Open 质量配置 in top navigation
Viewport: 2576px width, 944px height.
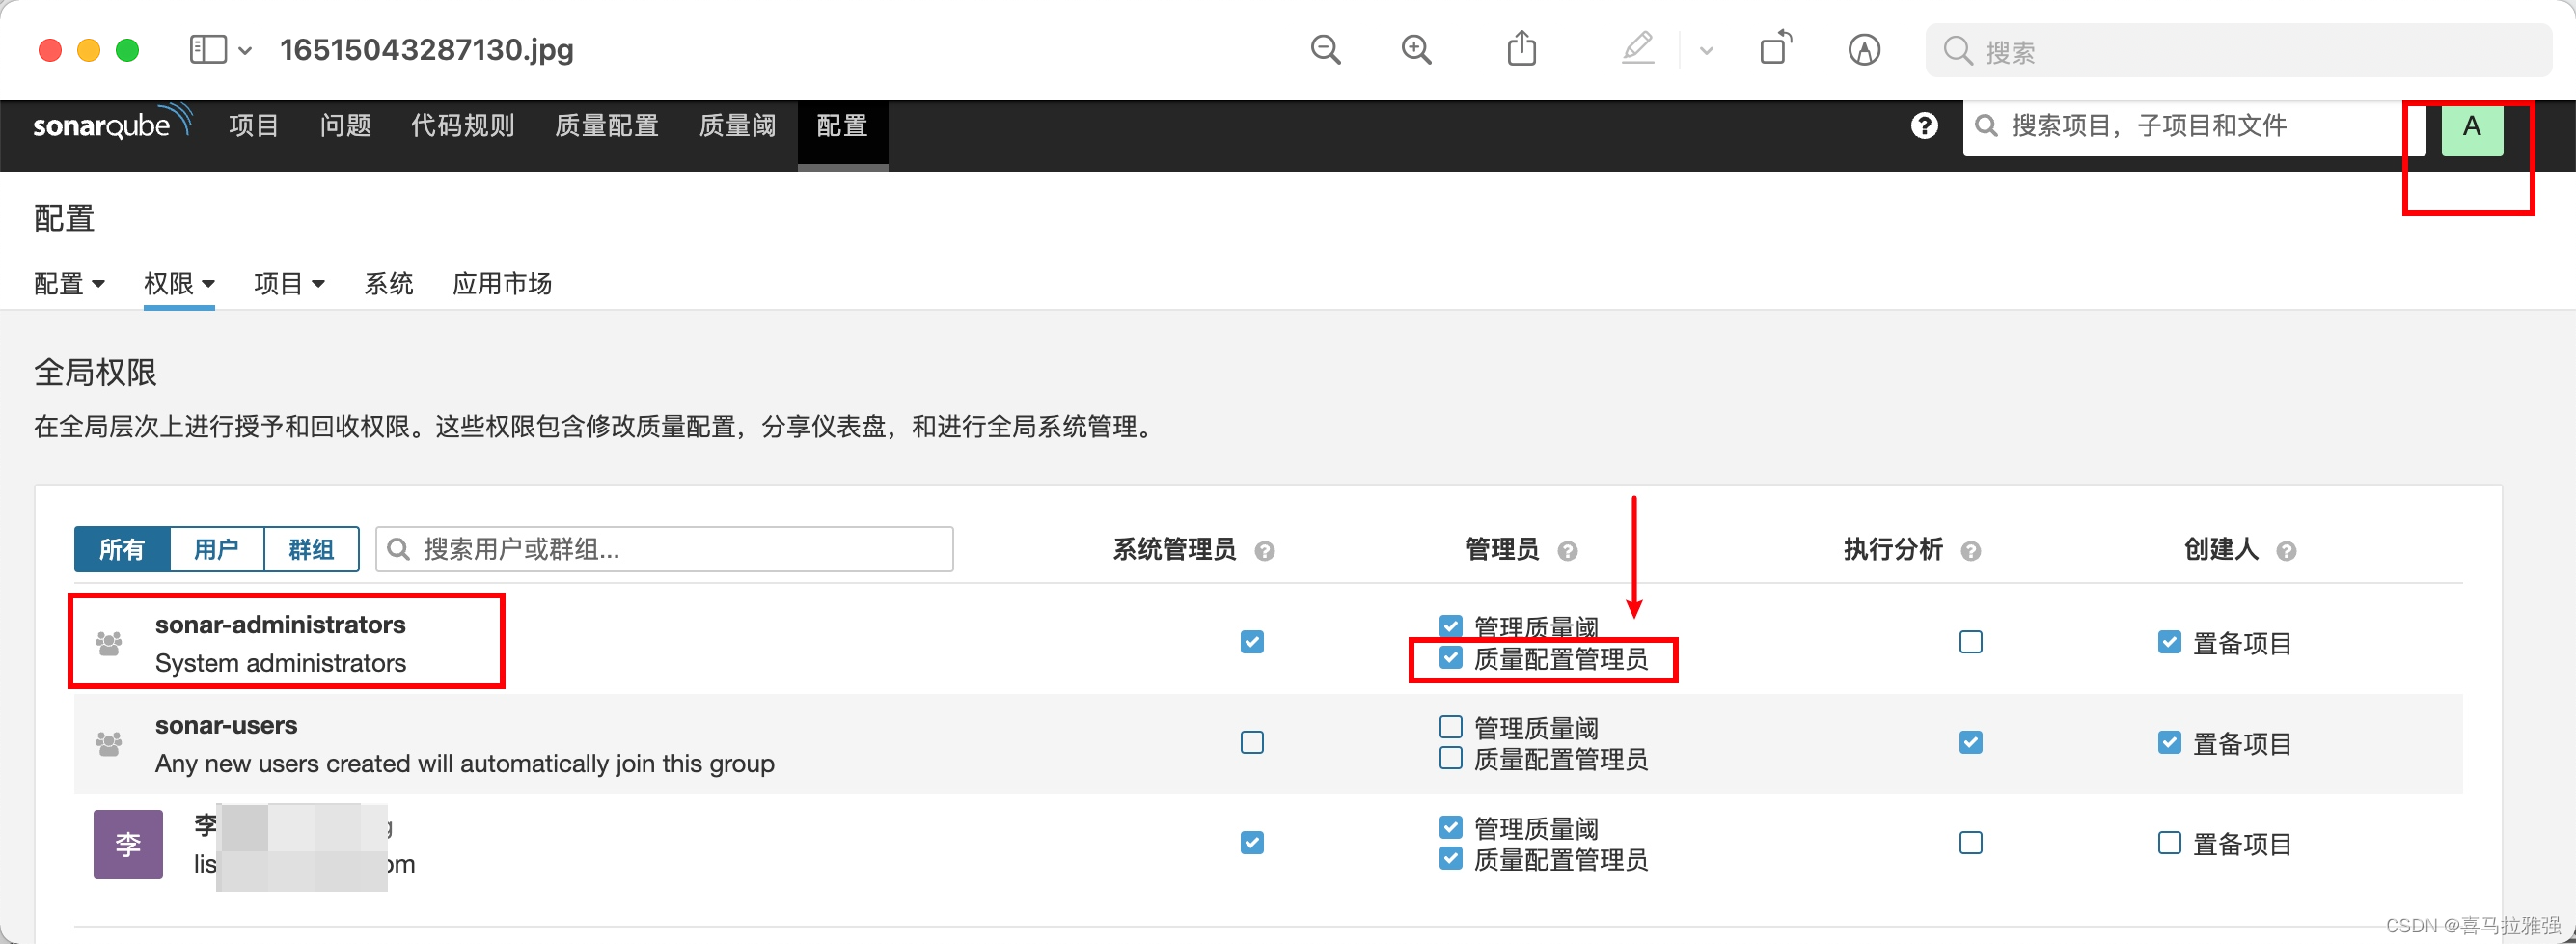point(606,126)
